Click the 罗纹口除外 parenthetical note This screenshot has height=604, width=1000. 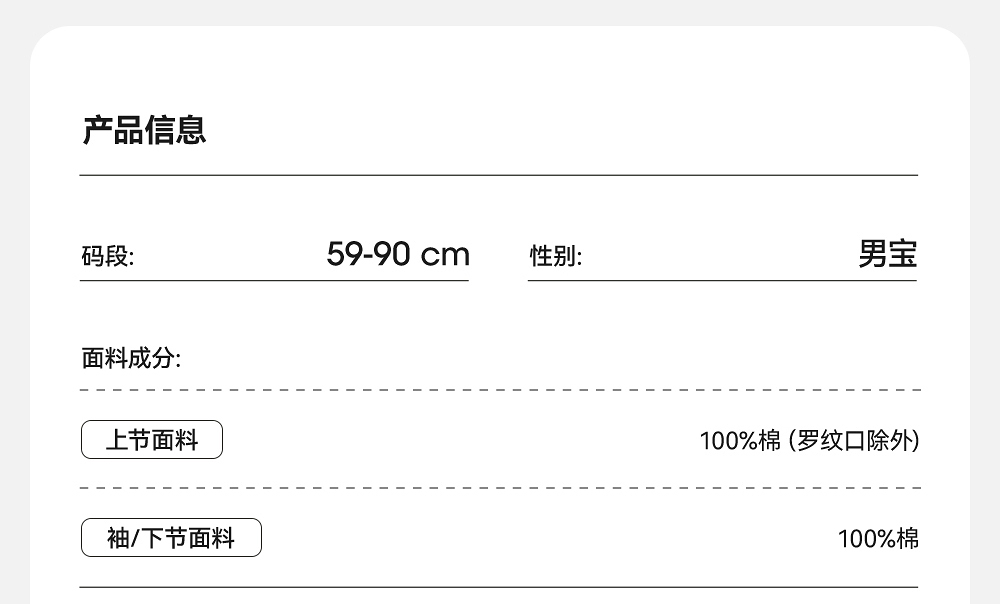point(854,440)
